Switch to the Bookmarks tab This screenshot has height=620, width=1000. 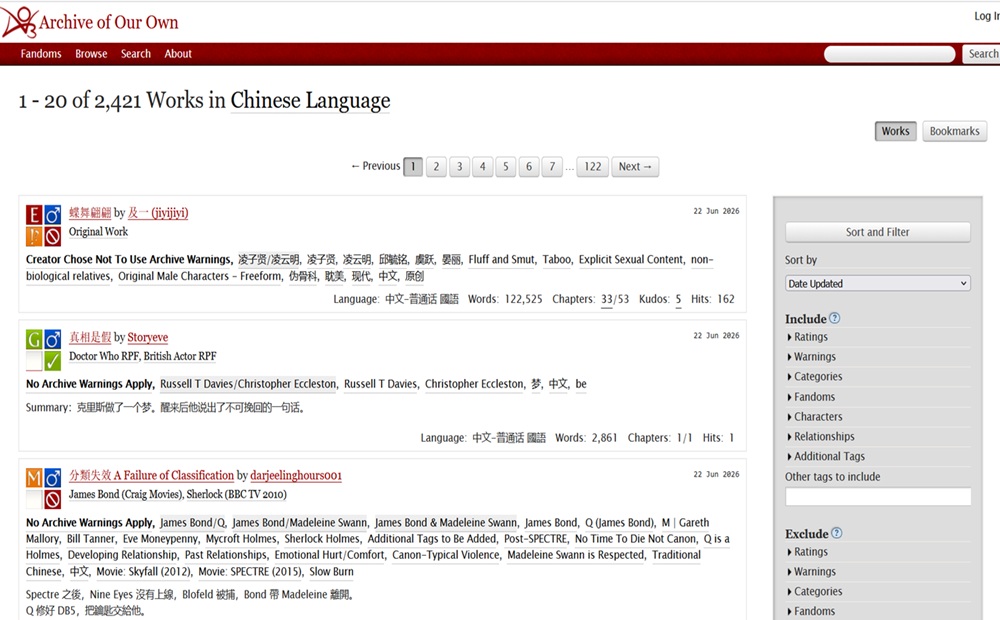(954, 131)
